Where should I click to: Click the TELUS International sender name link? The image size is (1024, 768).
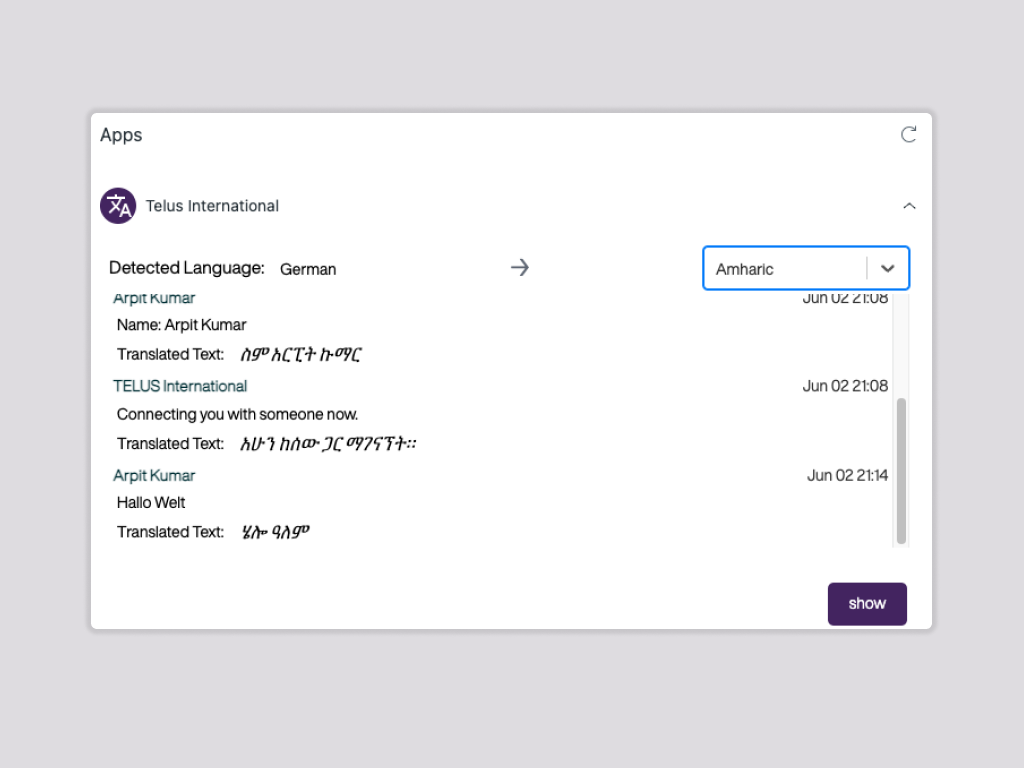(x=180, y=386)
